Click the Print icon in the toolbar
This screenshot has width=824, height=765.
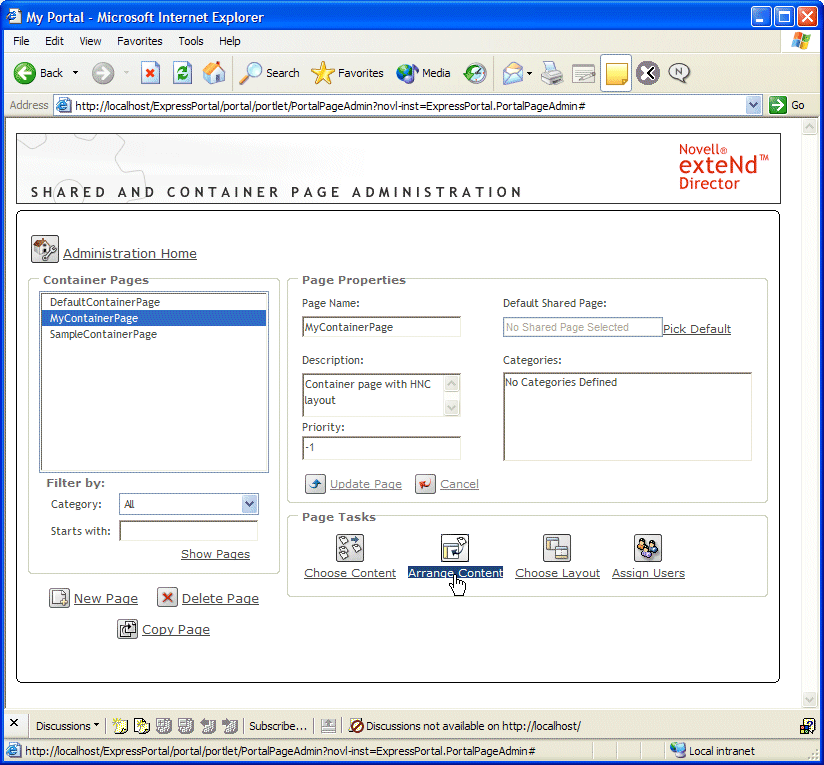point(550,73)
